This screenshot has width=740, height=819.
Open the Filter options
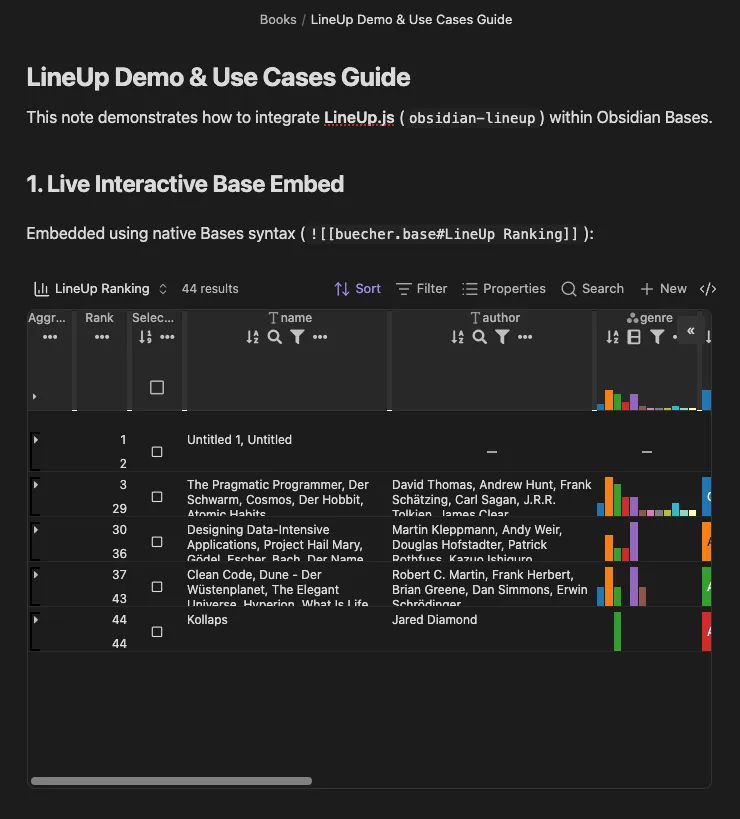point(421,289)
